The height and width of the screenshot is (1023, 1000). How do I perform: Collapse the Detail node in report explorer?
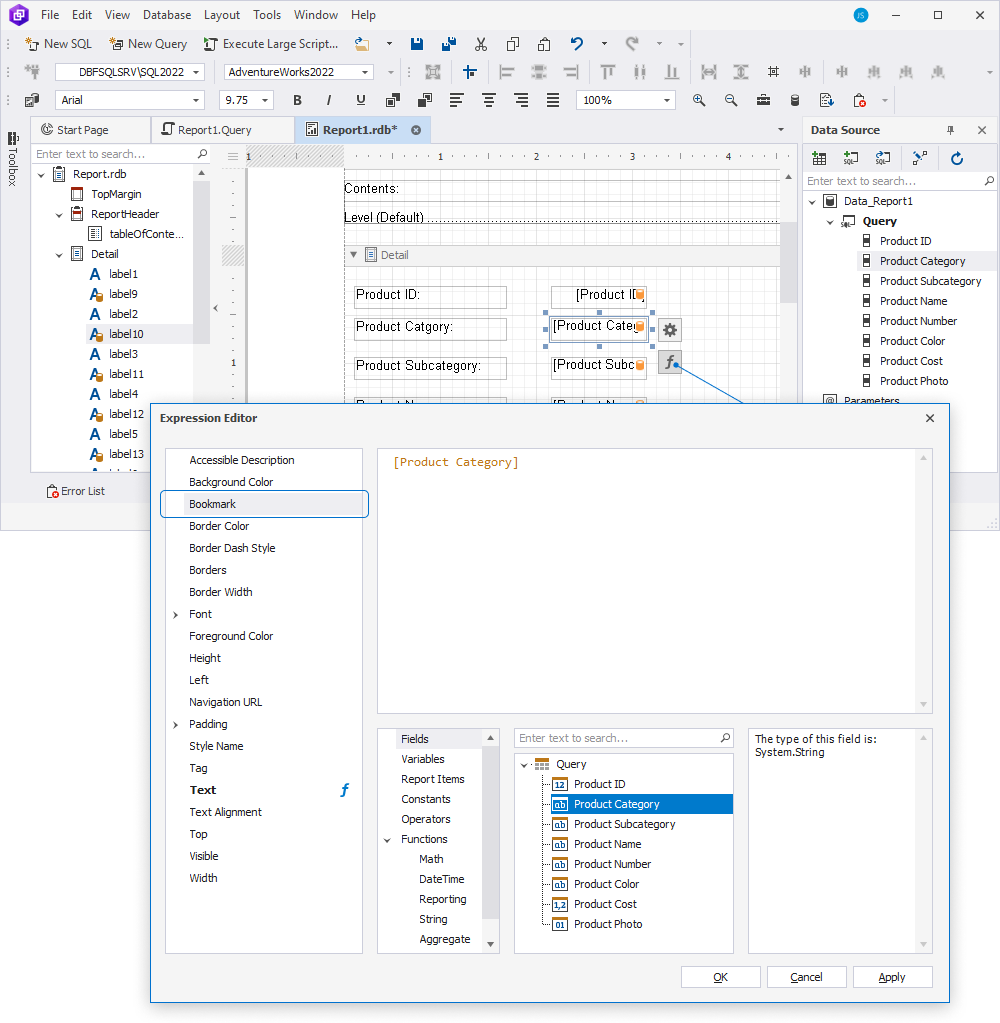pyautogui.click(x=59, y=254)
